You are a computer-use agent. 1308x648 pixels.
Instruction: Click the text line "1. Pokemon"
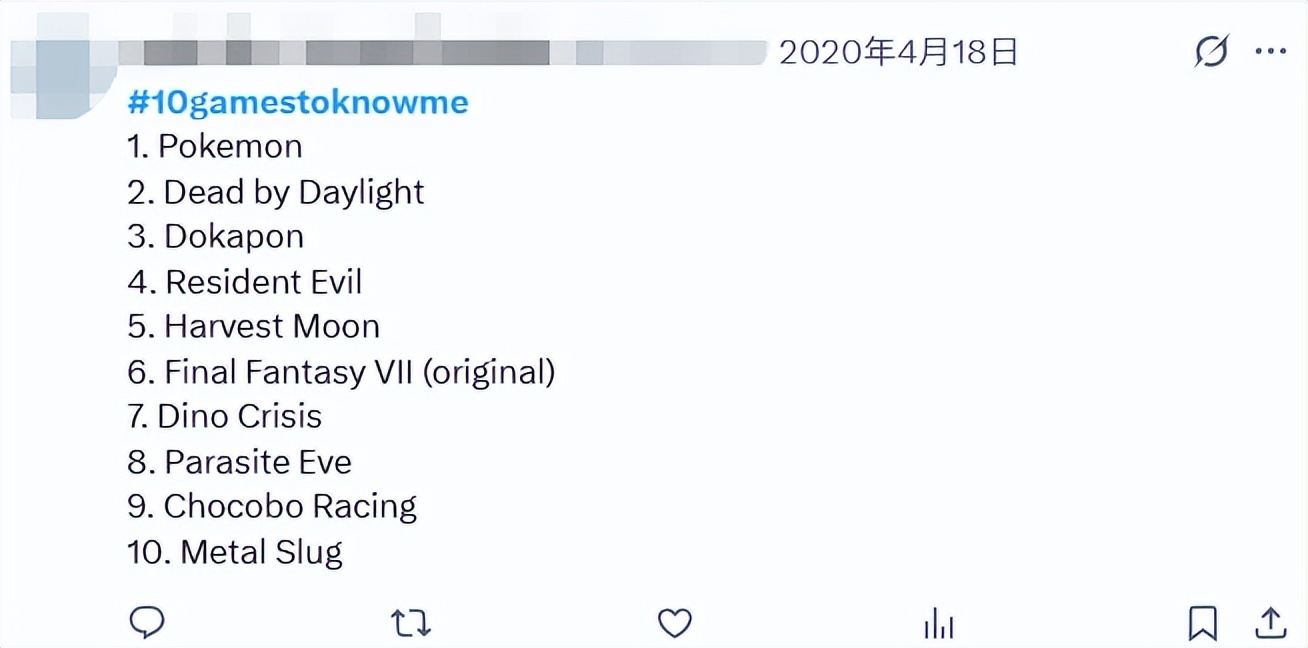[x=215, y=147]
